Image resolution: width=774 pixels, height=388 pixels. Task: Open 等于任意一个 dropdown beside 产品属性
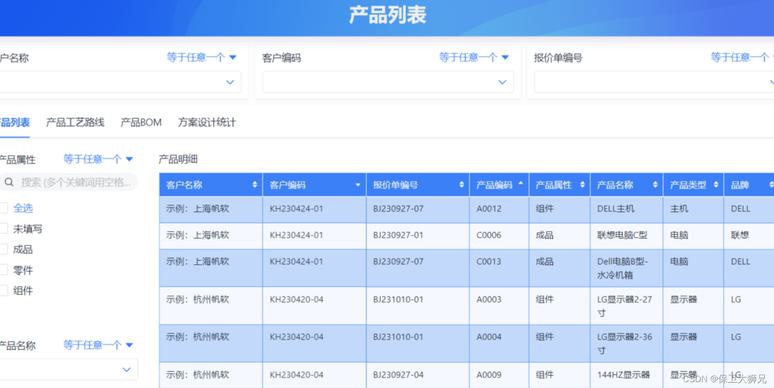pyautogui.click(x=98, y=159)
